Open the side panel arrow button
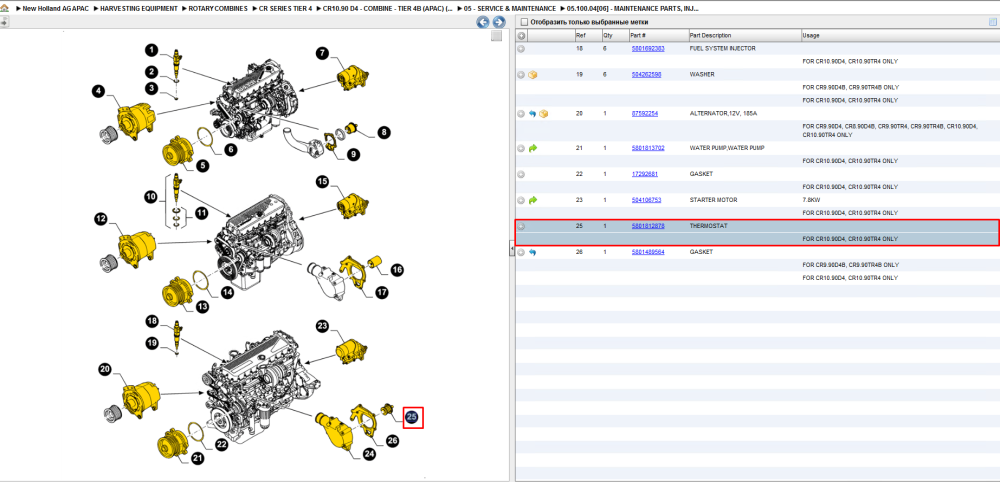This screenshot has width=1000, height=482. (4, 22)
